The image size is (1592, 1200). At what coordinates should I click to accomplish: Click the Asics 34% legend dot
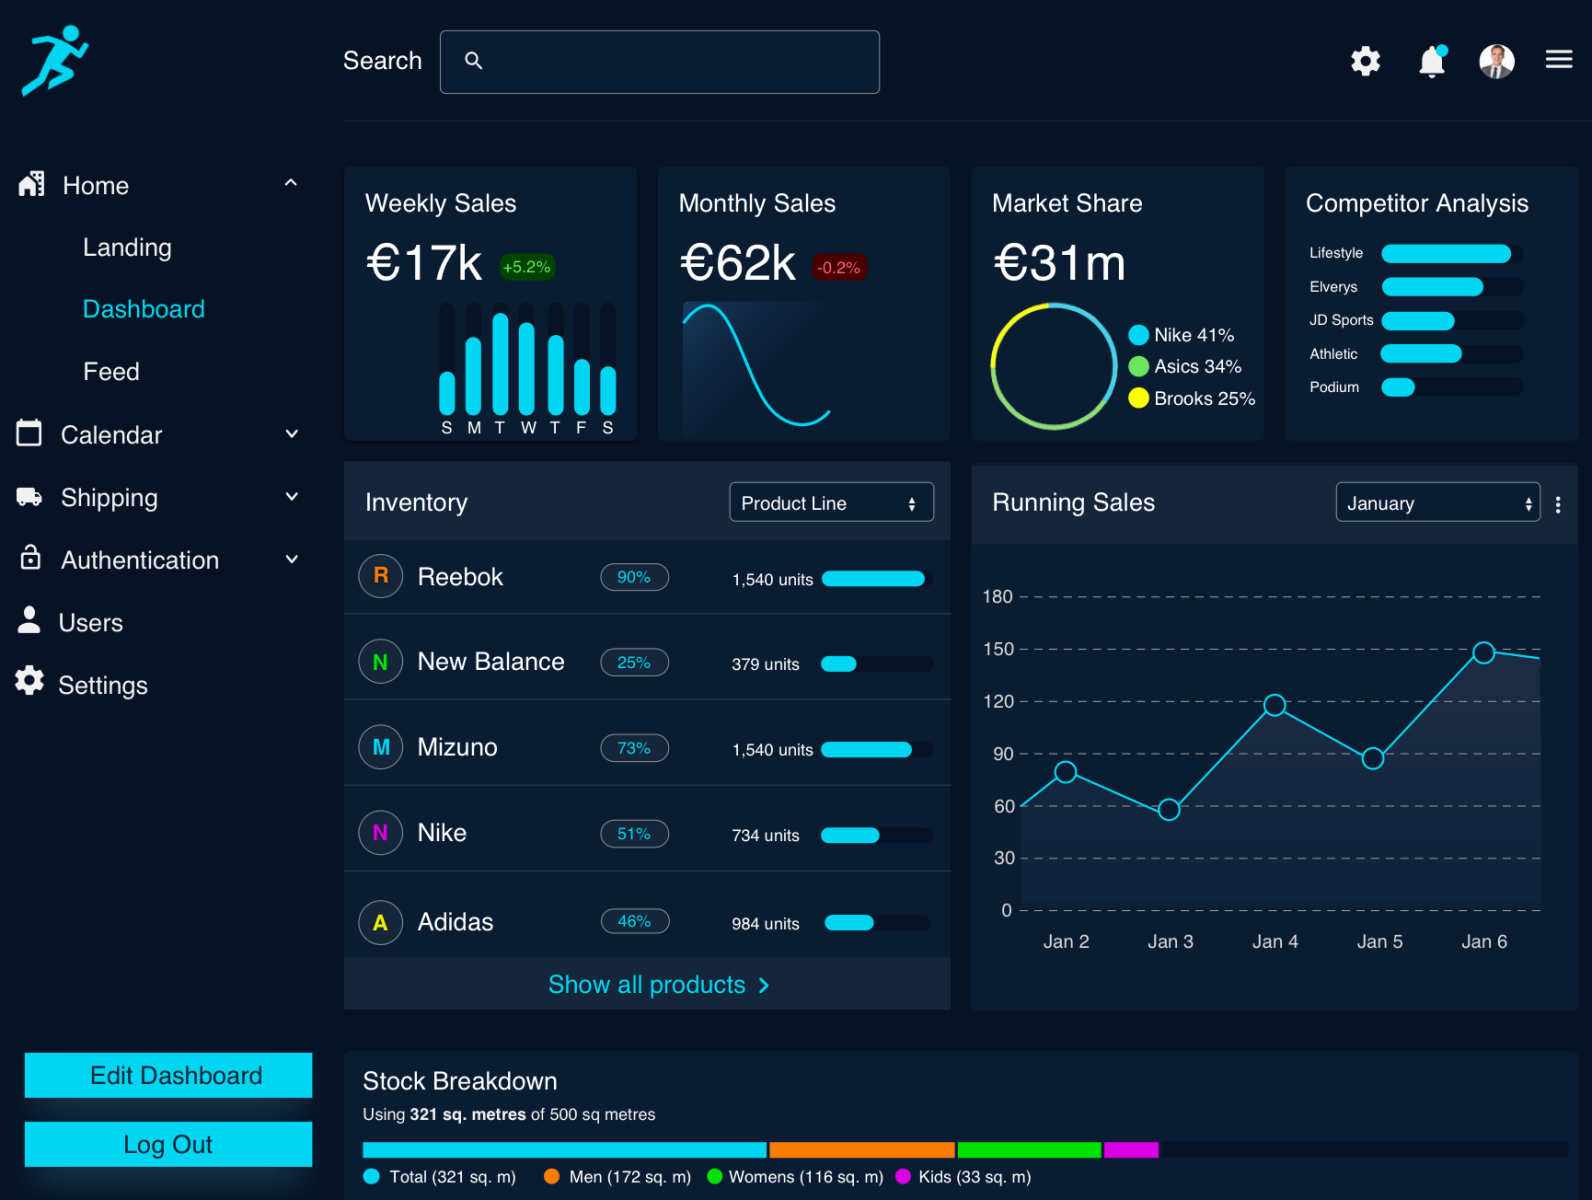(x=1138, y=366)
